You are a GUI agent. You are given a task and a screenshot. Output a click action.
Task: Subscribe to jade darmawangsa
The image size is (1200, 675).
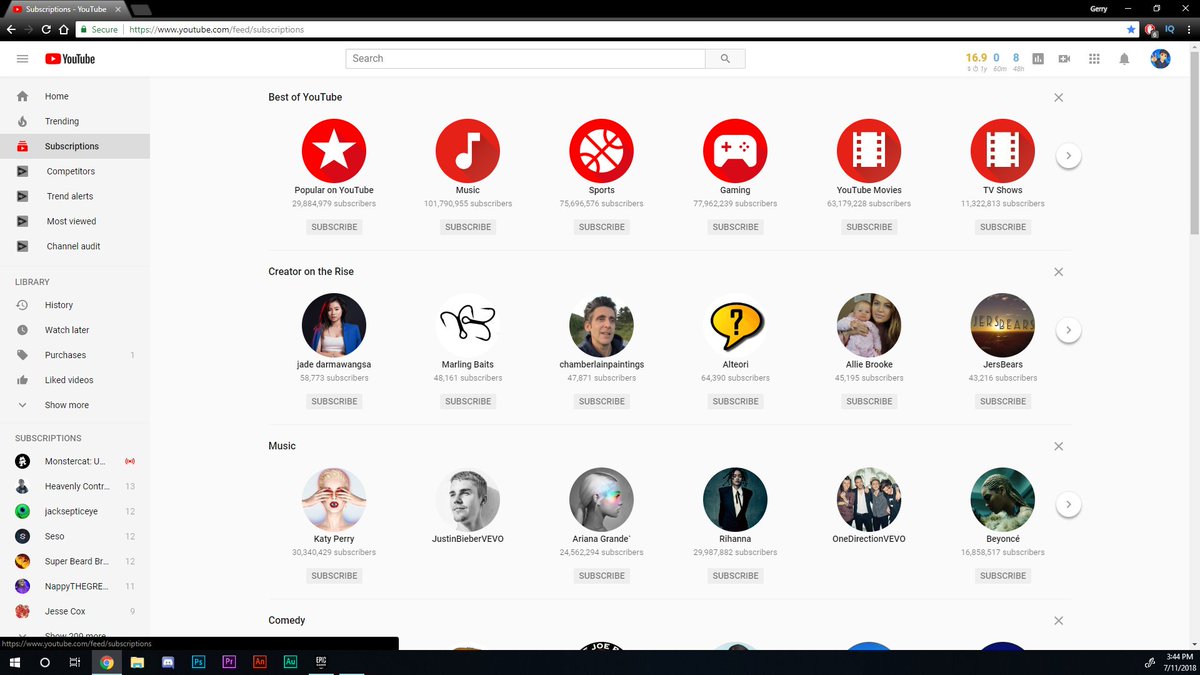pos(334,401)
